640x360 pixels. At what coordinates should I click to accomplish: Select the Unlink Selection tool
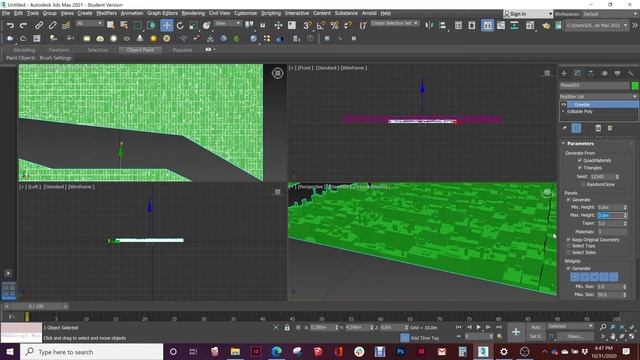coord(52,25)
